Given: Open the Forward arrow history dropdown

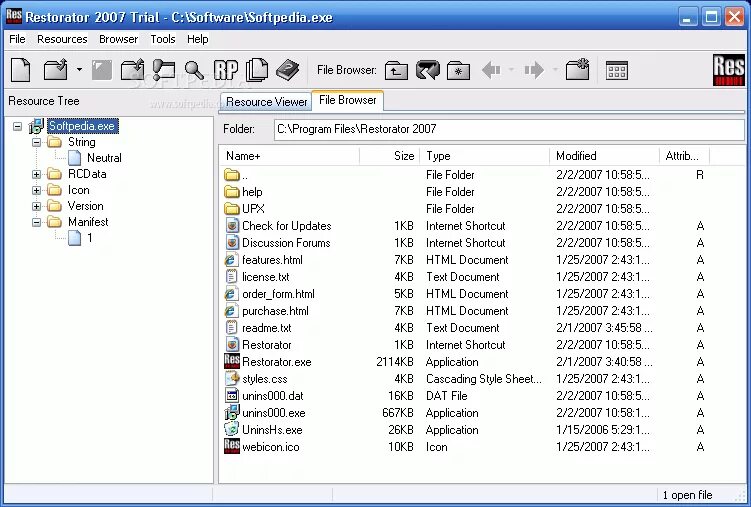Looking at the screenshot, I should [555, 70].
